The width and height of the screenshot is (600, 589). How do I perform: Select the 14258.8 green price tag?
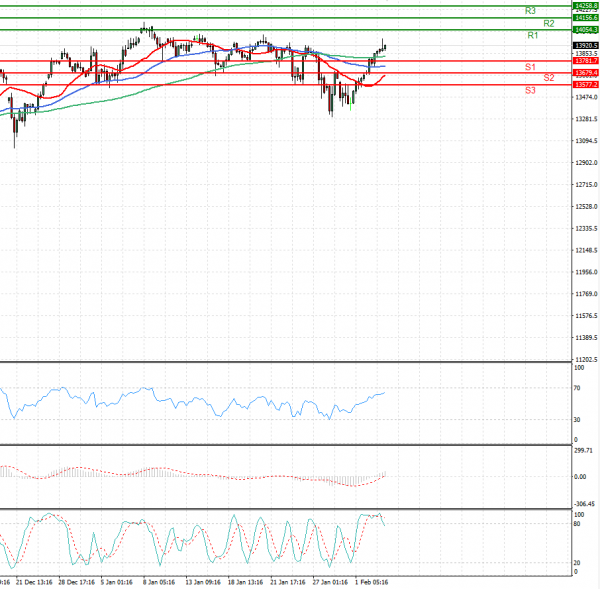(586, 6)
